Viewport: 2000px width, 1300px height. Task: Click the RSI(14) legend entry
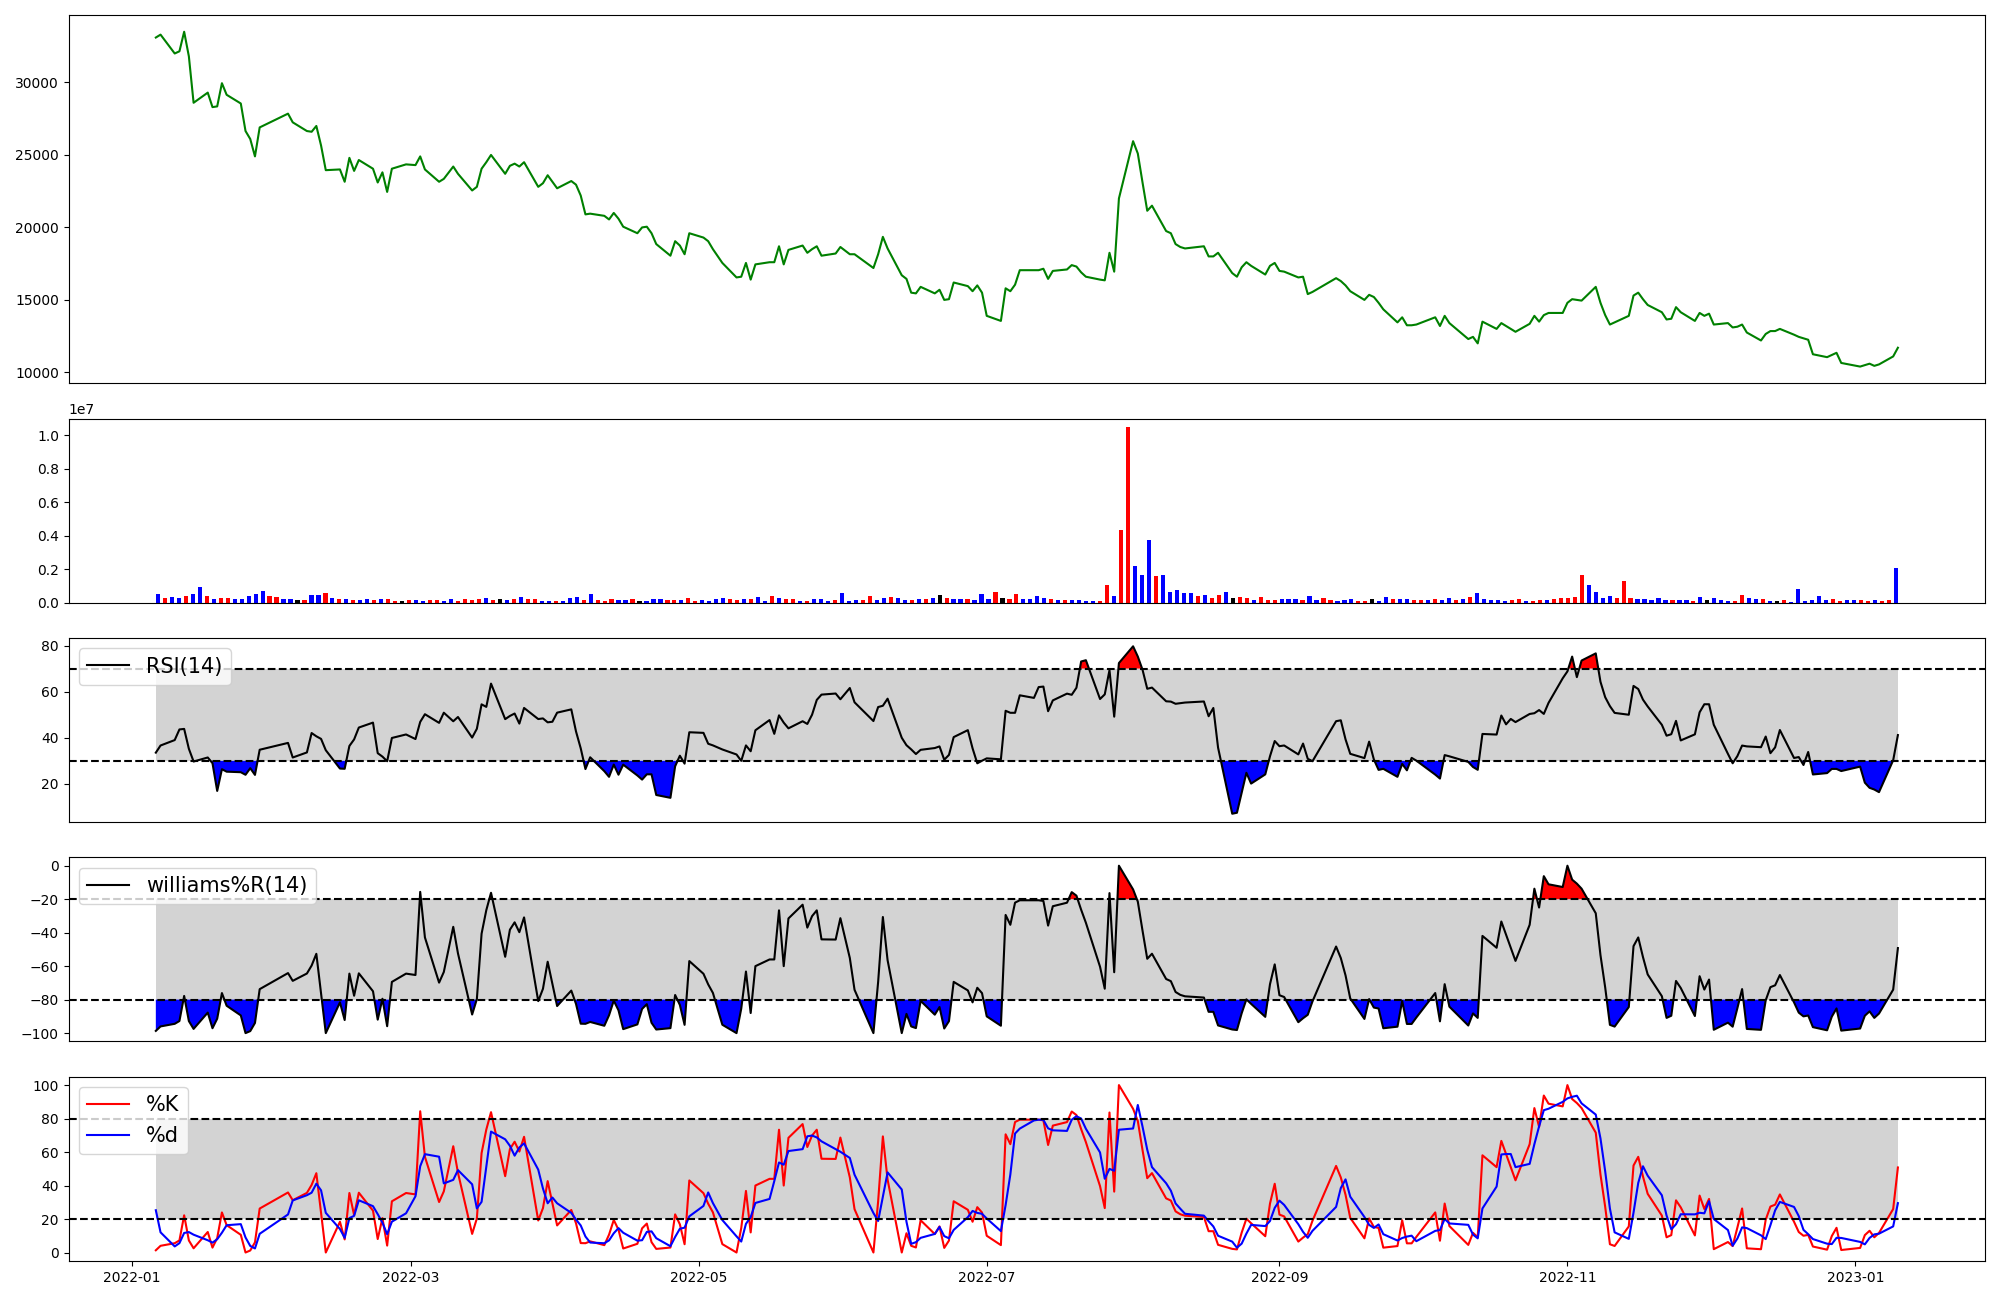pyautogui.click(x=183, y=666)
